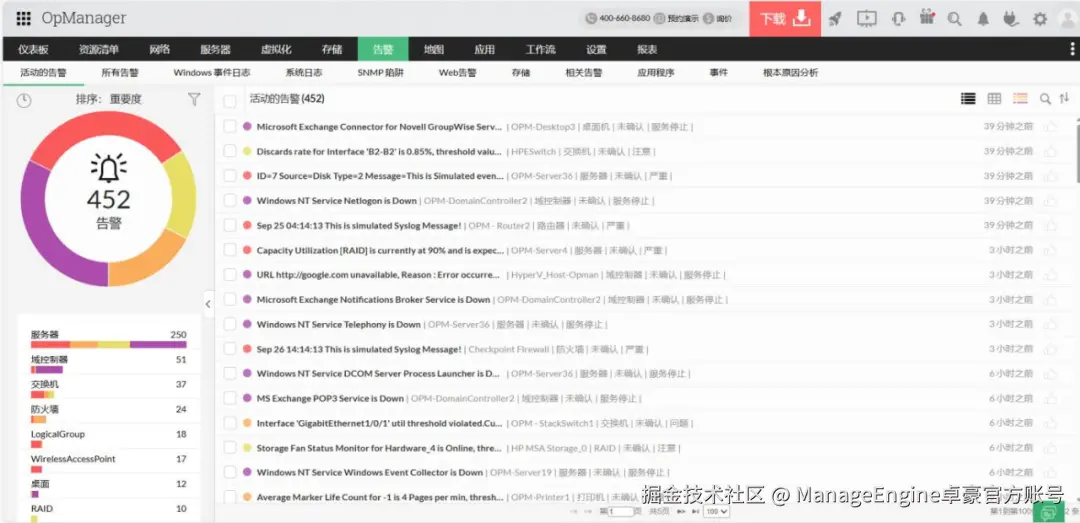This screenshot has height=523, width=1080.
Task: Open the apps grid menu beside OpManager
Action: [23, 19]
